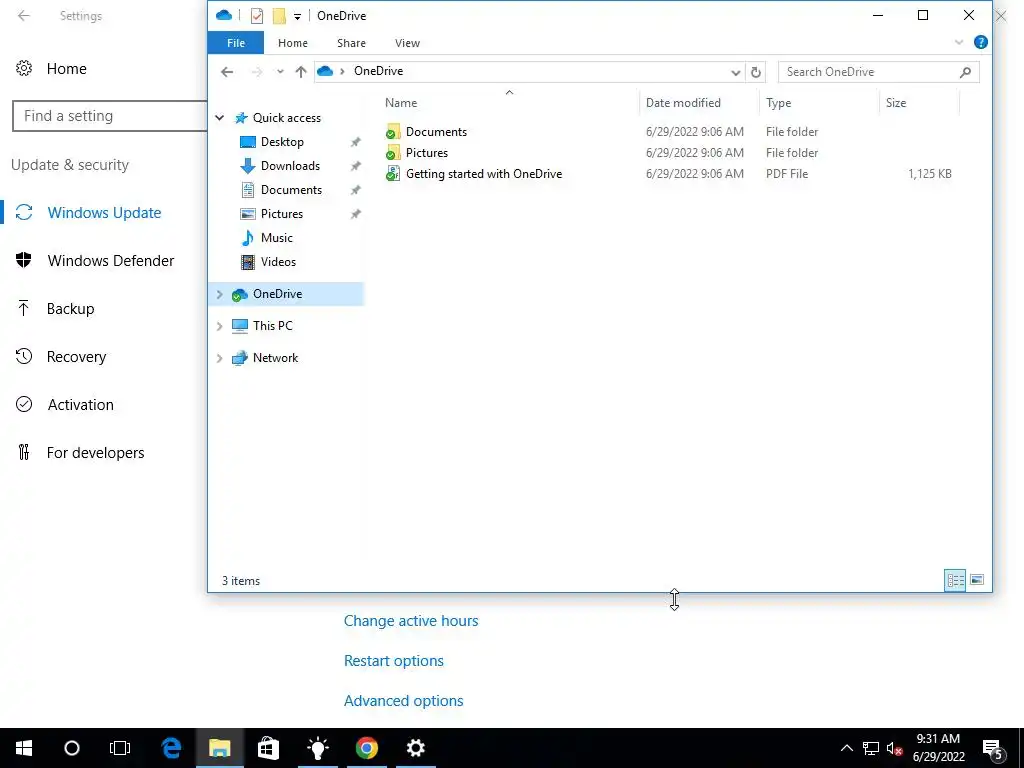Launch Microsoft Edge from taskbar
1024x768 pixels.
[171, 748]
